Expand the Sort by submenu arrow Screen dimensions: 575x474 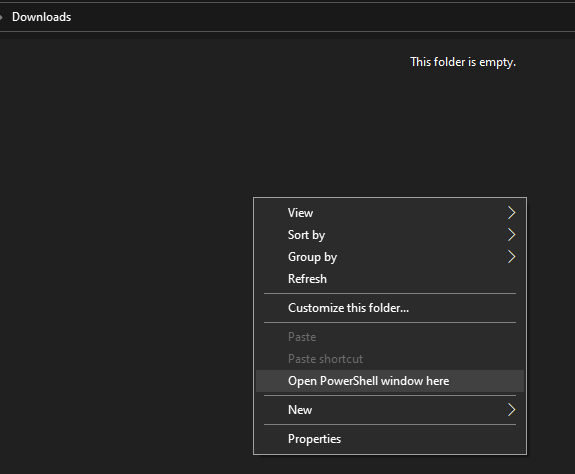[x=512, y=235]
